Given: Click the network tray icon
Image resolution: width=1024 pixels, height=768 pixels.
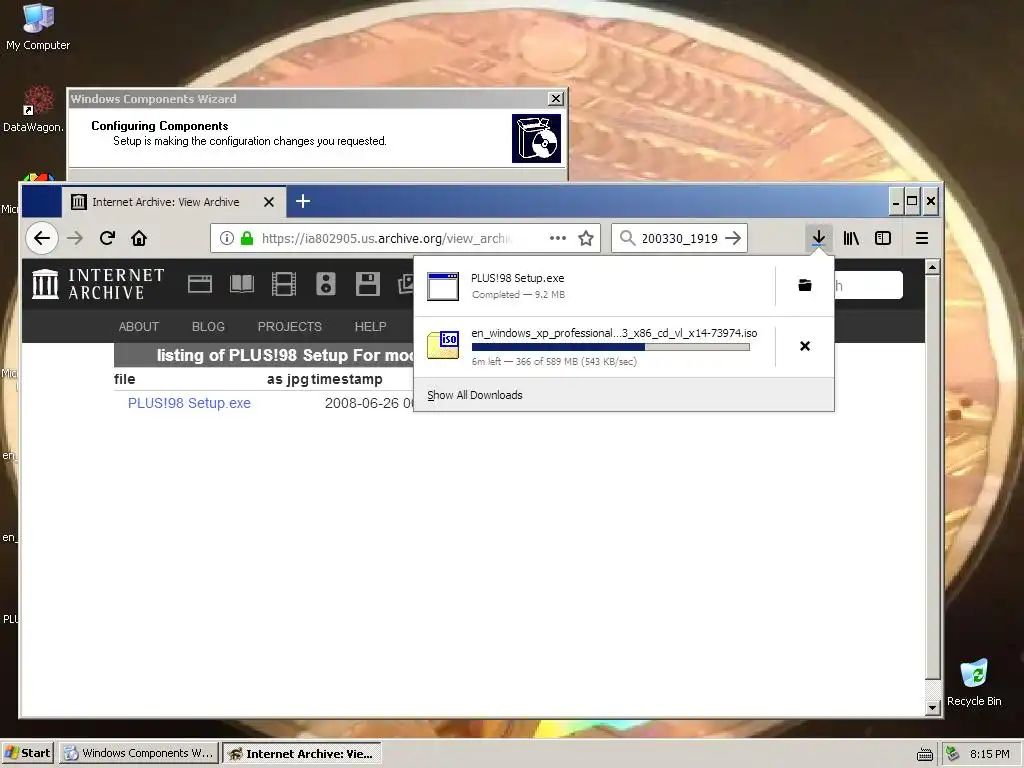Looking at the screenshot, I should coord(953,754).
